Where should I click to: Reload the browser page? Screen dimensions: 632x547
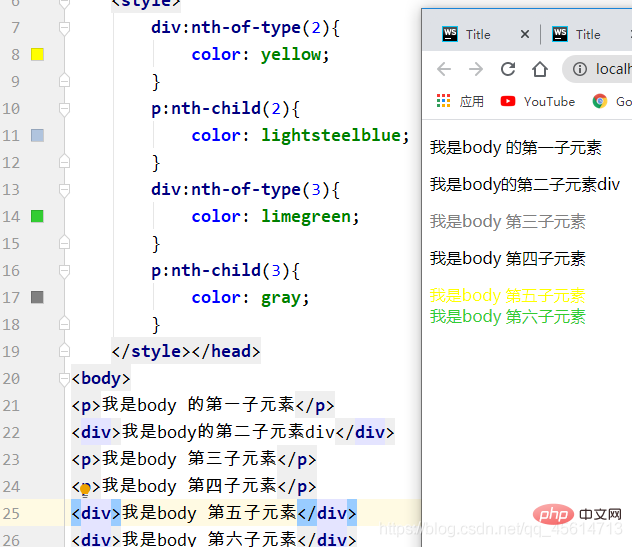[508, 69]
